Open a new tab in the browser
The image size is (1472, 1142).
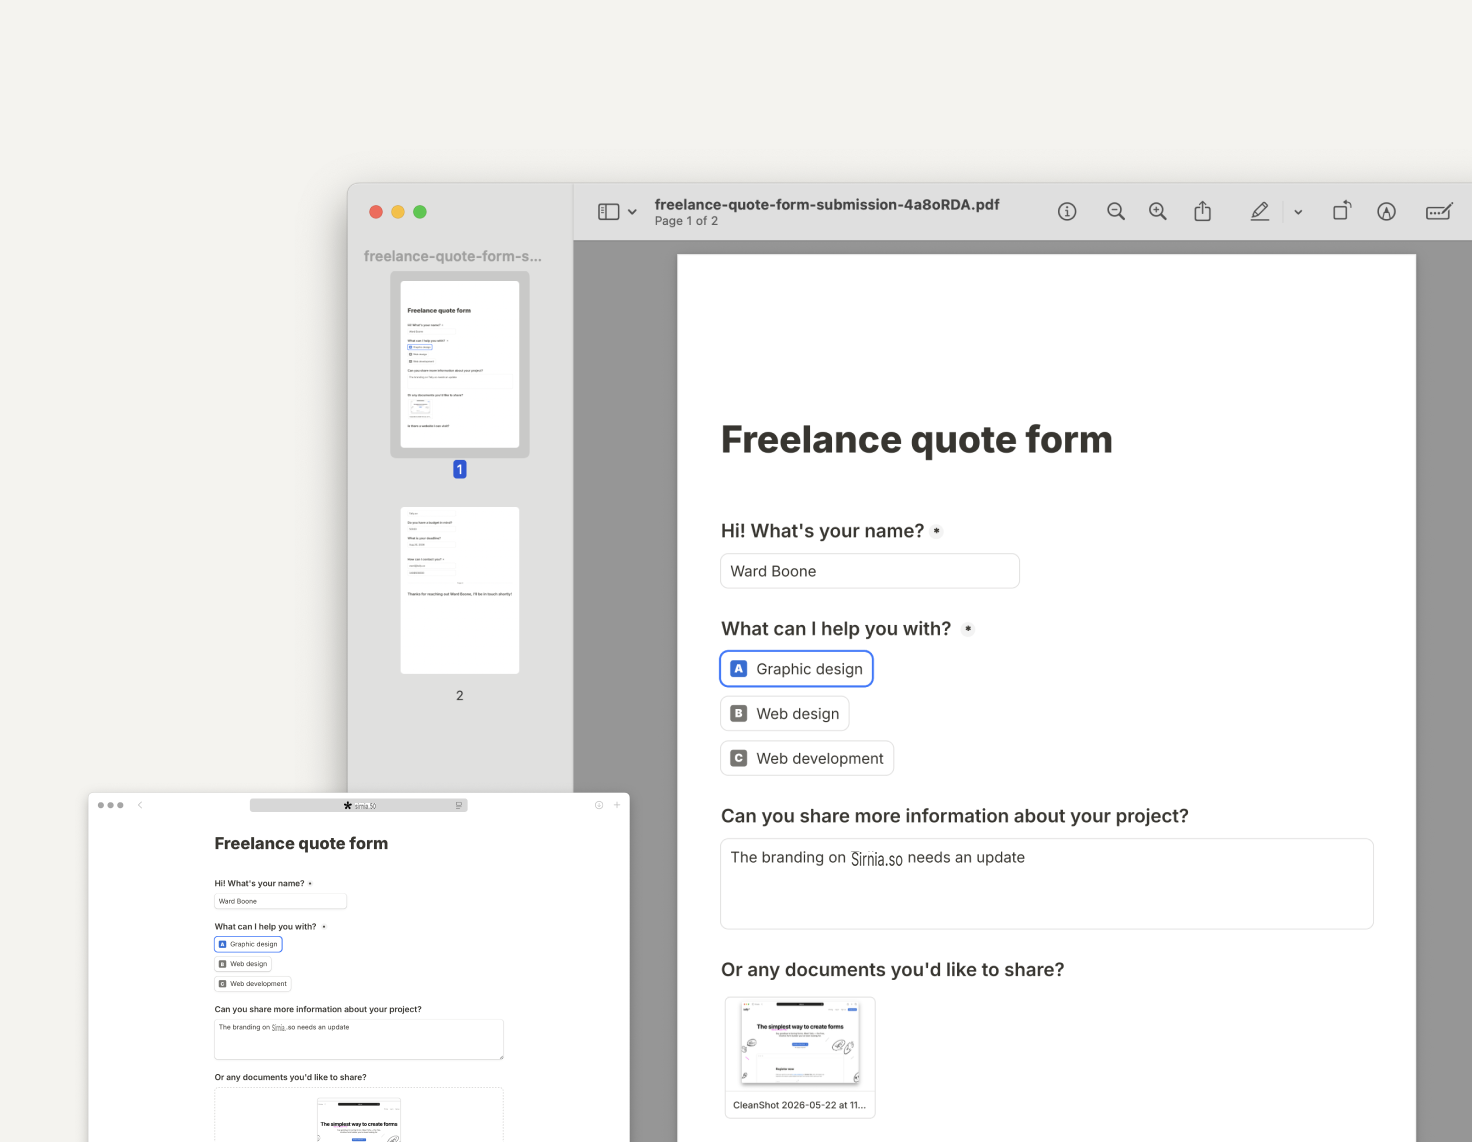[617, 805]
